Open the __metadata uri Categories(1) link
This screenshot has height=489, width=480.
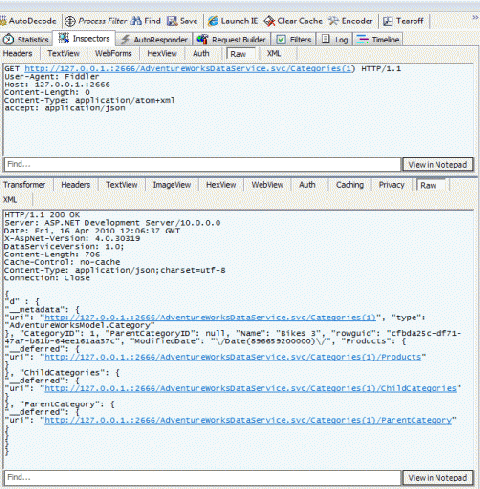[x=210, y=317]
